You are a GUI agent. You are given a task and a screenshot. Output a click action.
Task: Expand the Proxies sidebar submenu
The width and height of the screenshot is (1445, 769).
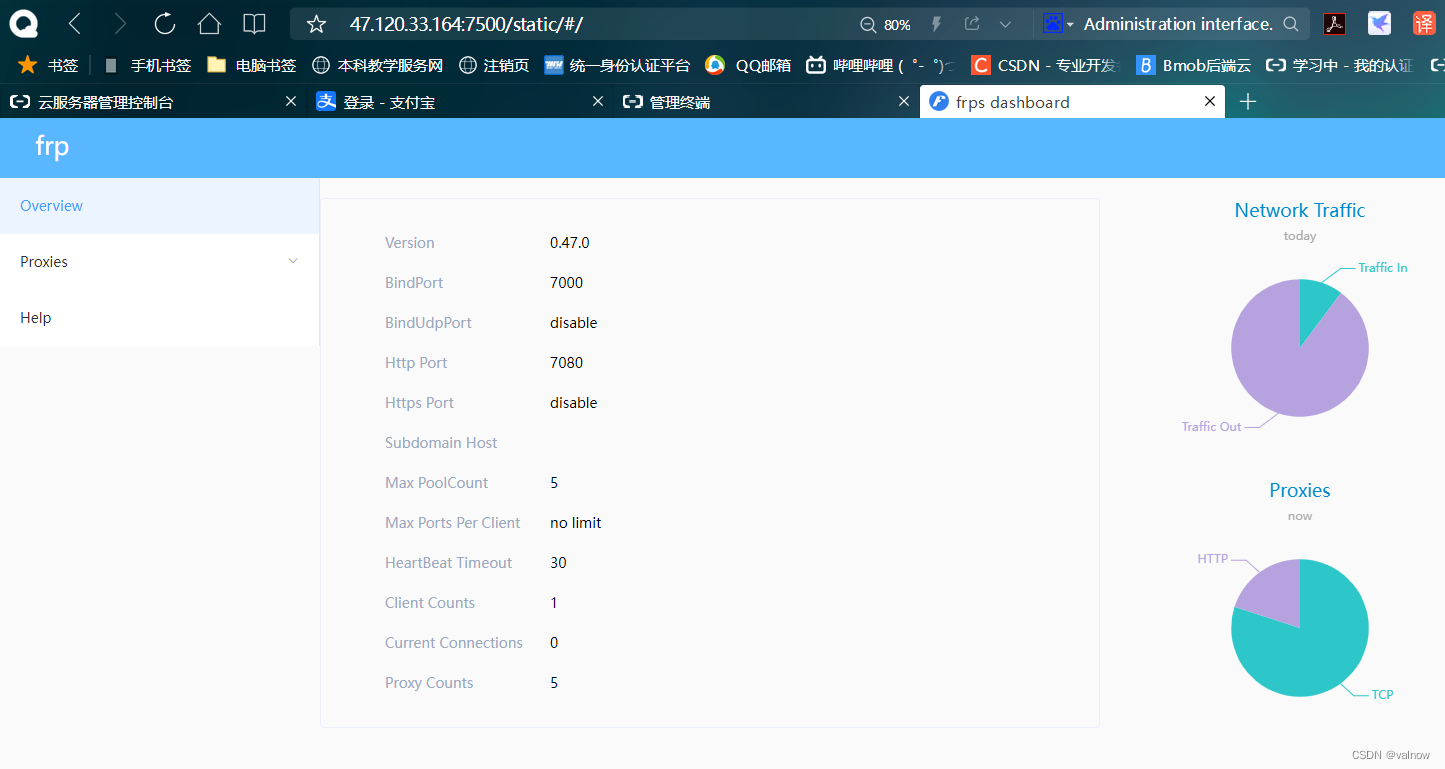(x=160, y=262)
